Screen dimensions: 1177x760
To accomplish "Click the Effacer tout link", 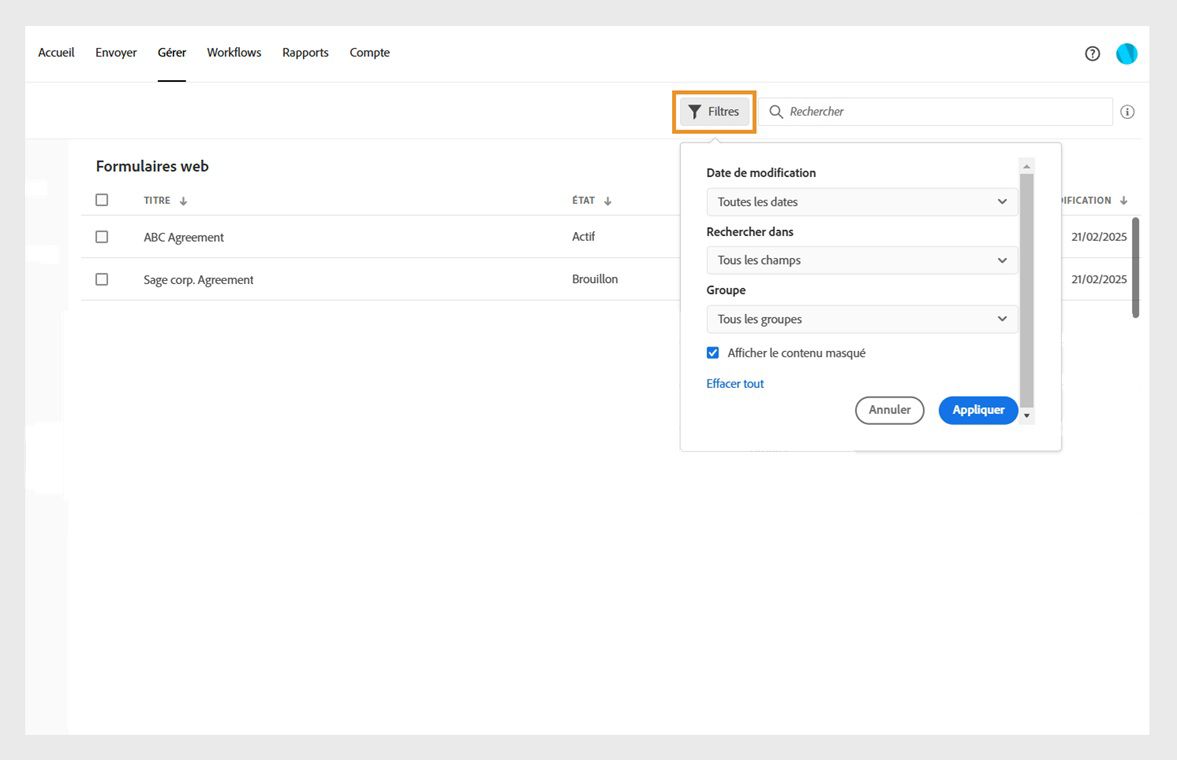I will point(735,383).
